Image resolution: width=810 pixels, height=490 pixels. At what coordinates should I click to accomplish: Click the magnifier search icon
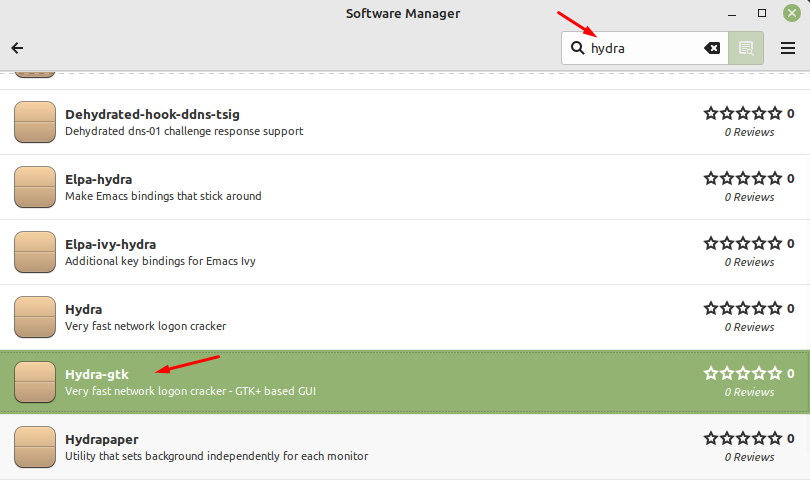(x=578, y=48)
